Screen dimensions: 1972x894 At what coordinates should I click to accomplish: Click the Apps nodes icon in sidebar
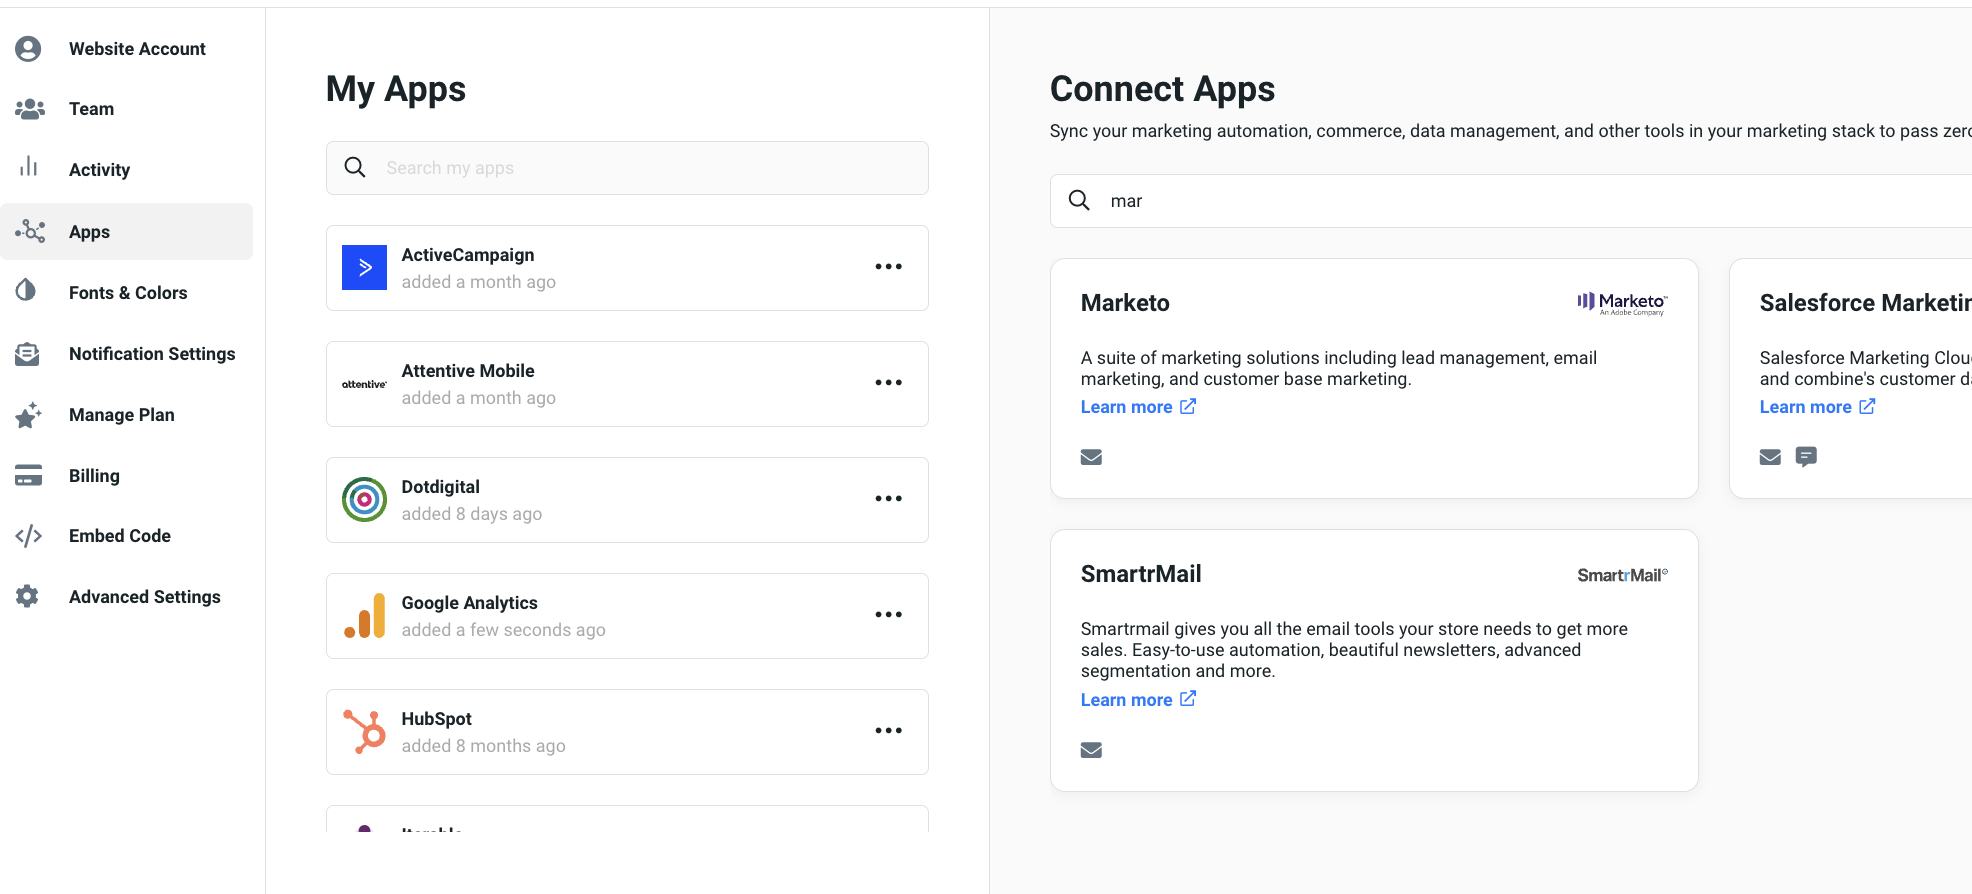point(30,232)
